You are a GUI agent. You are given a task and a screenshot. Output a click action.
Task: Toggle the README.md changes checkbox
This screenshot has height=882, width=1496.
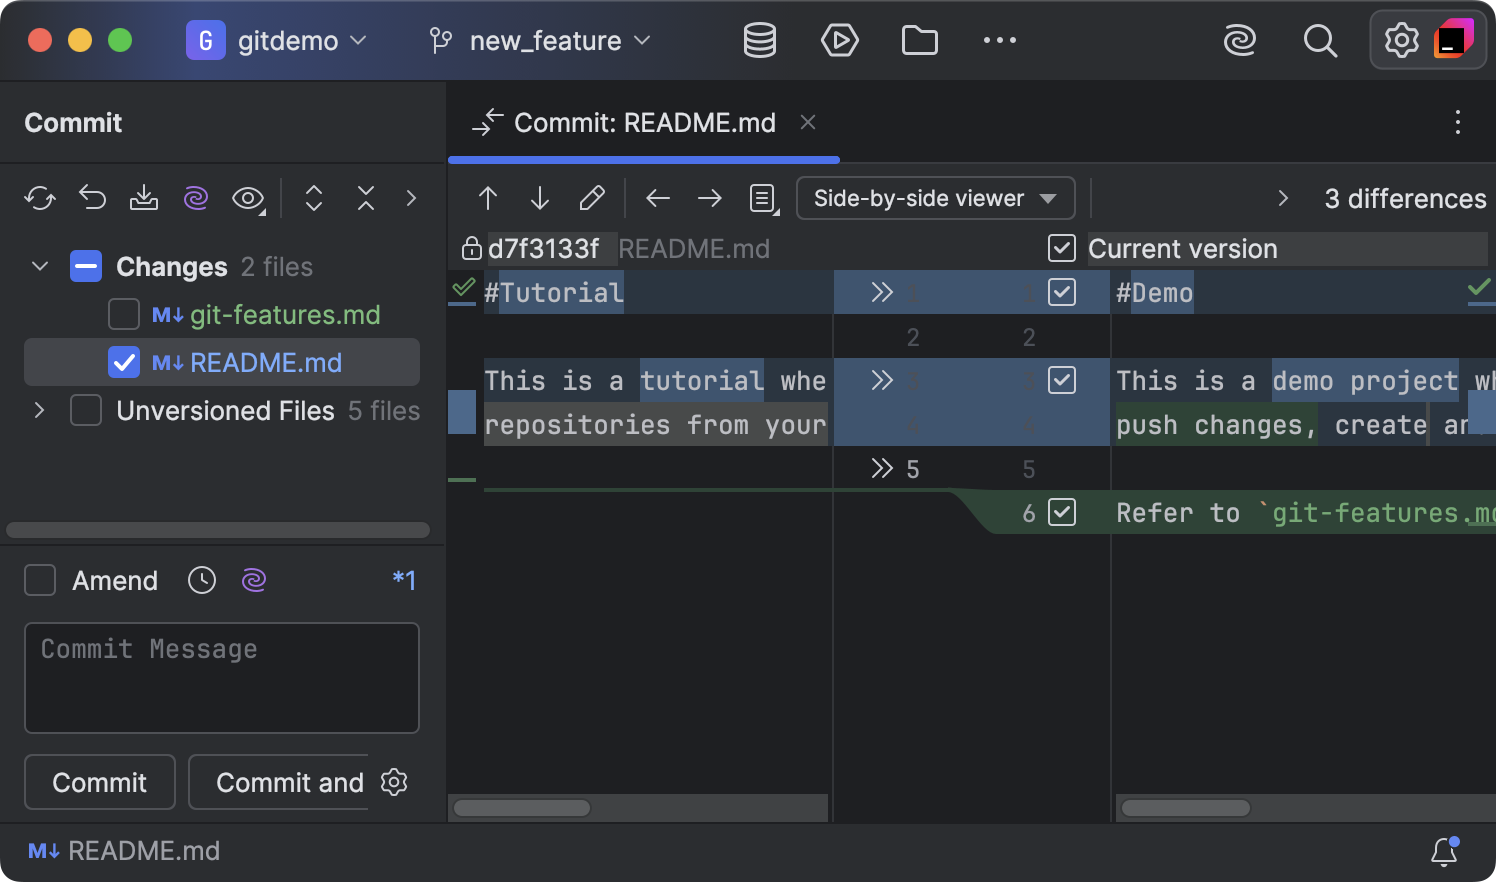(x=124, y=362)
